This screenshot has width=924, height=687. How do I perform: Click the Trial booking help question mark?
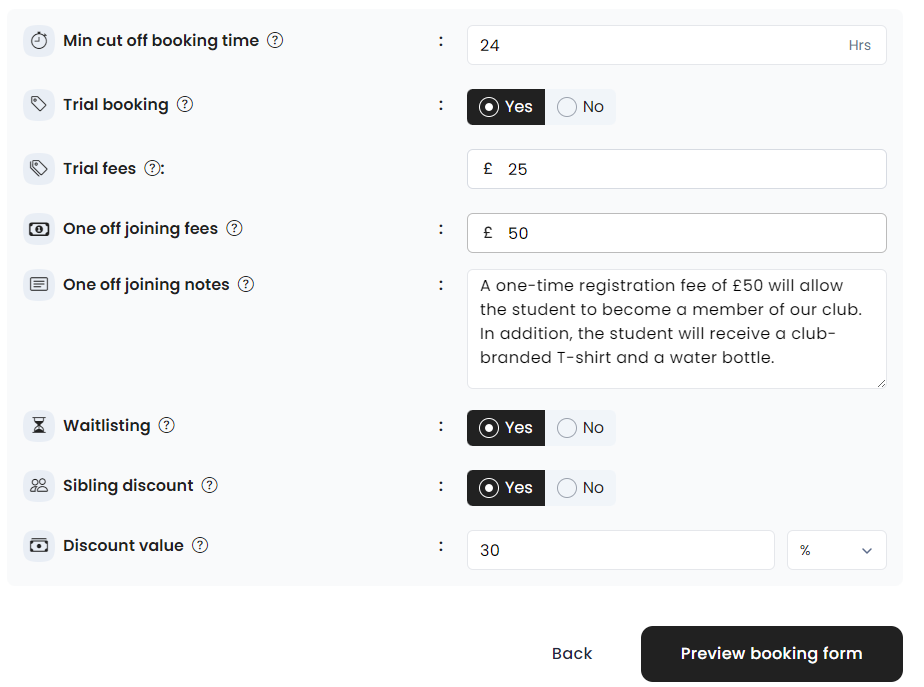pos(185,105)
